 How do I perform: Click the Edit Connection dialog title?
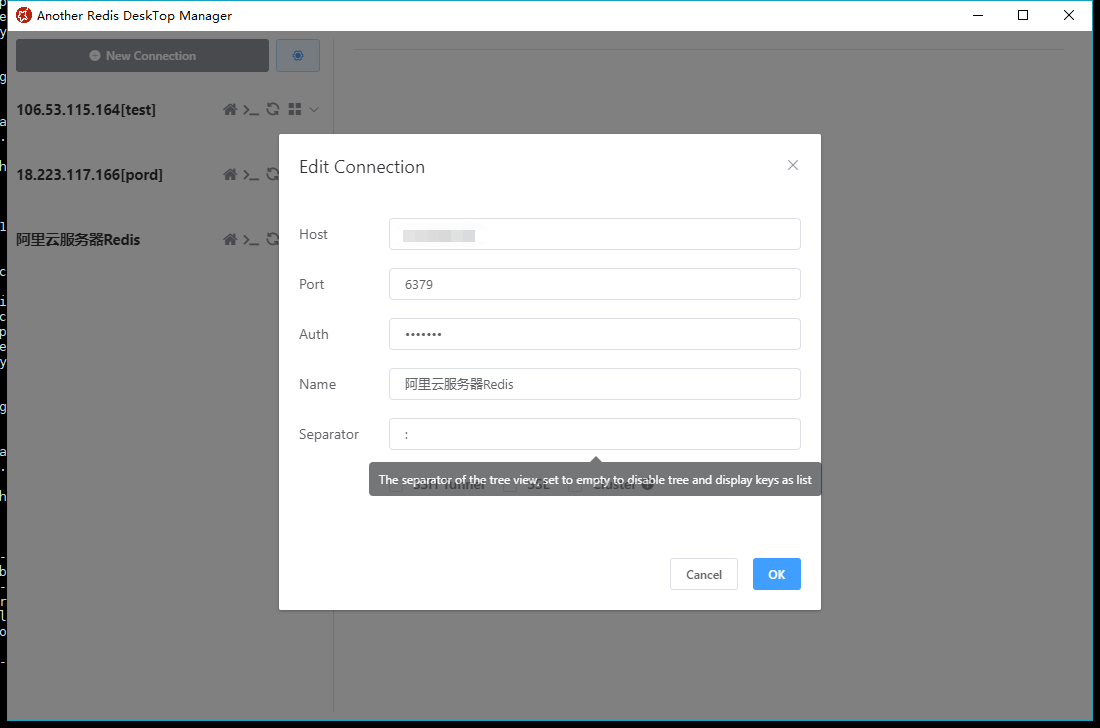362,167
